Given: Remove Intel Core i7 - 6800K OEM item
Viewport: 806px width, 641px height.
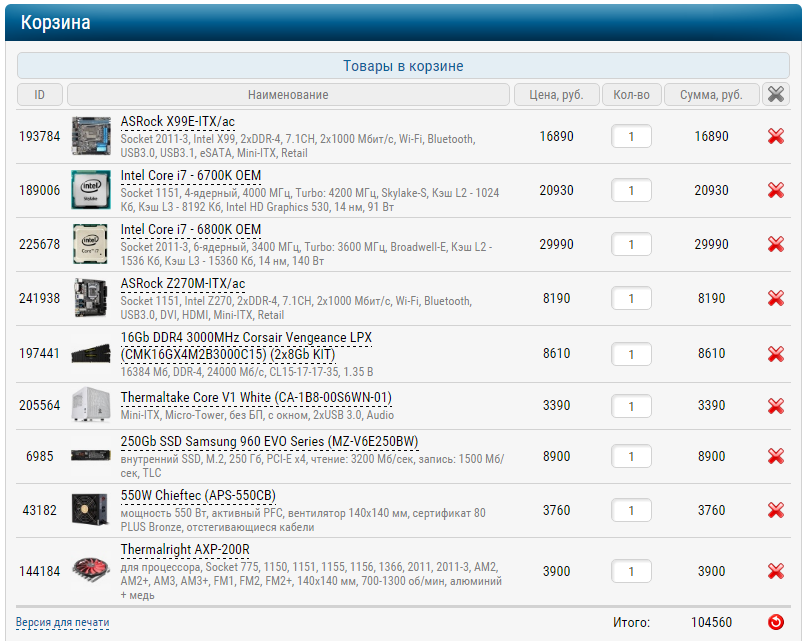Looking at the screenshot, I should pos(776,244).
